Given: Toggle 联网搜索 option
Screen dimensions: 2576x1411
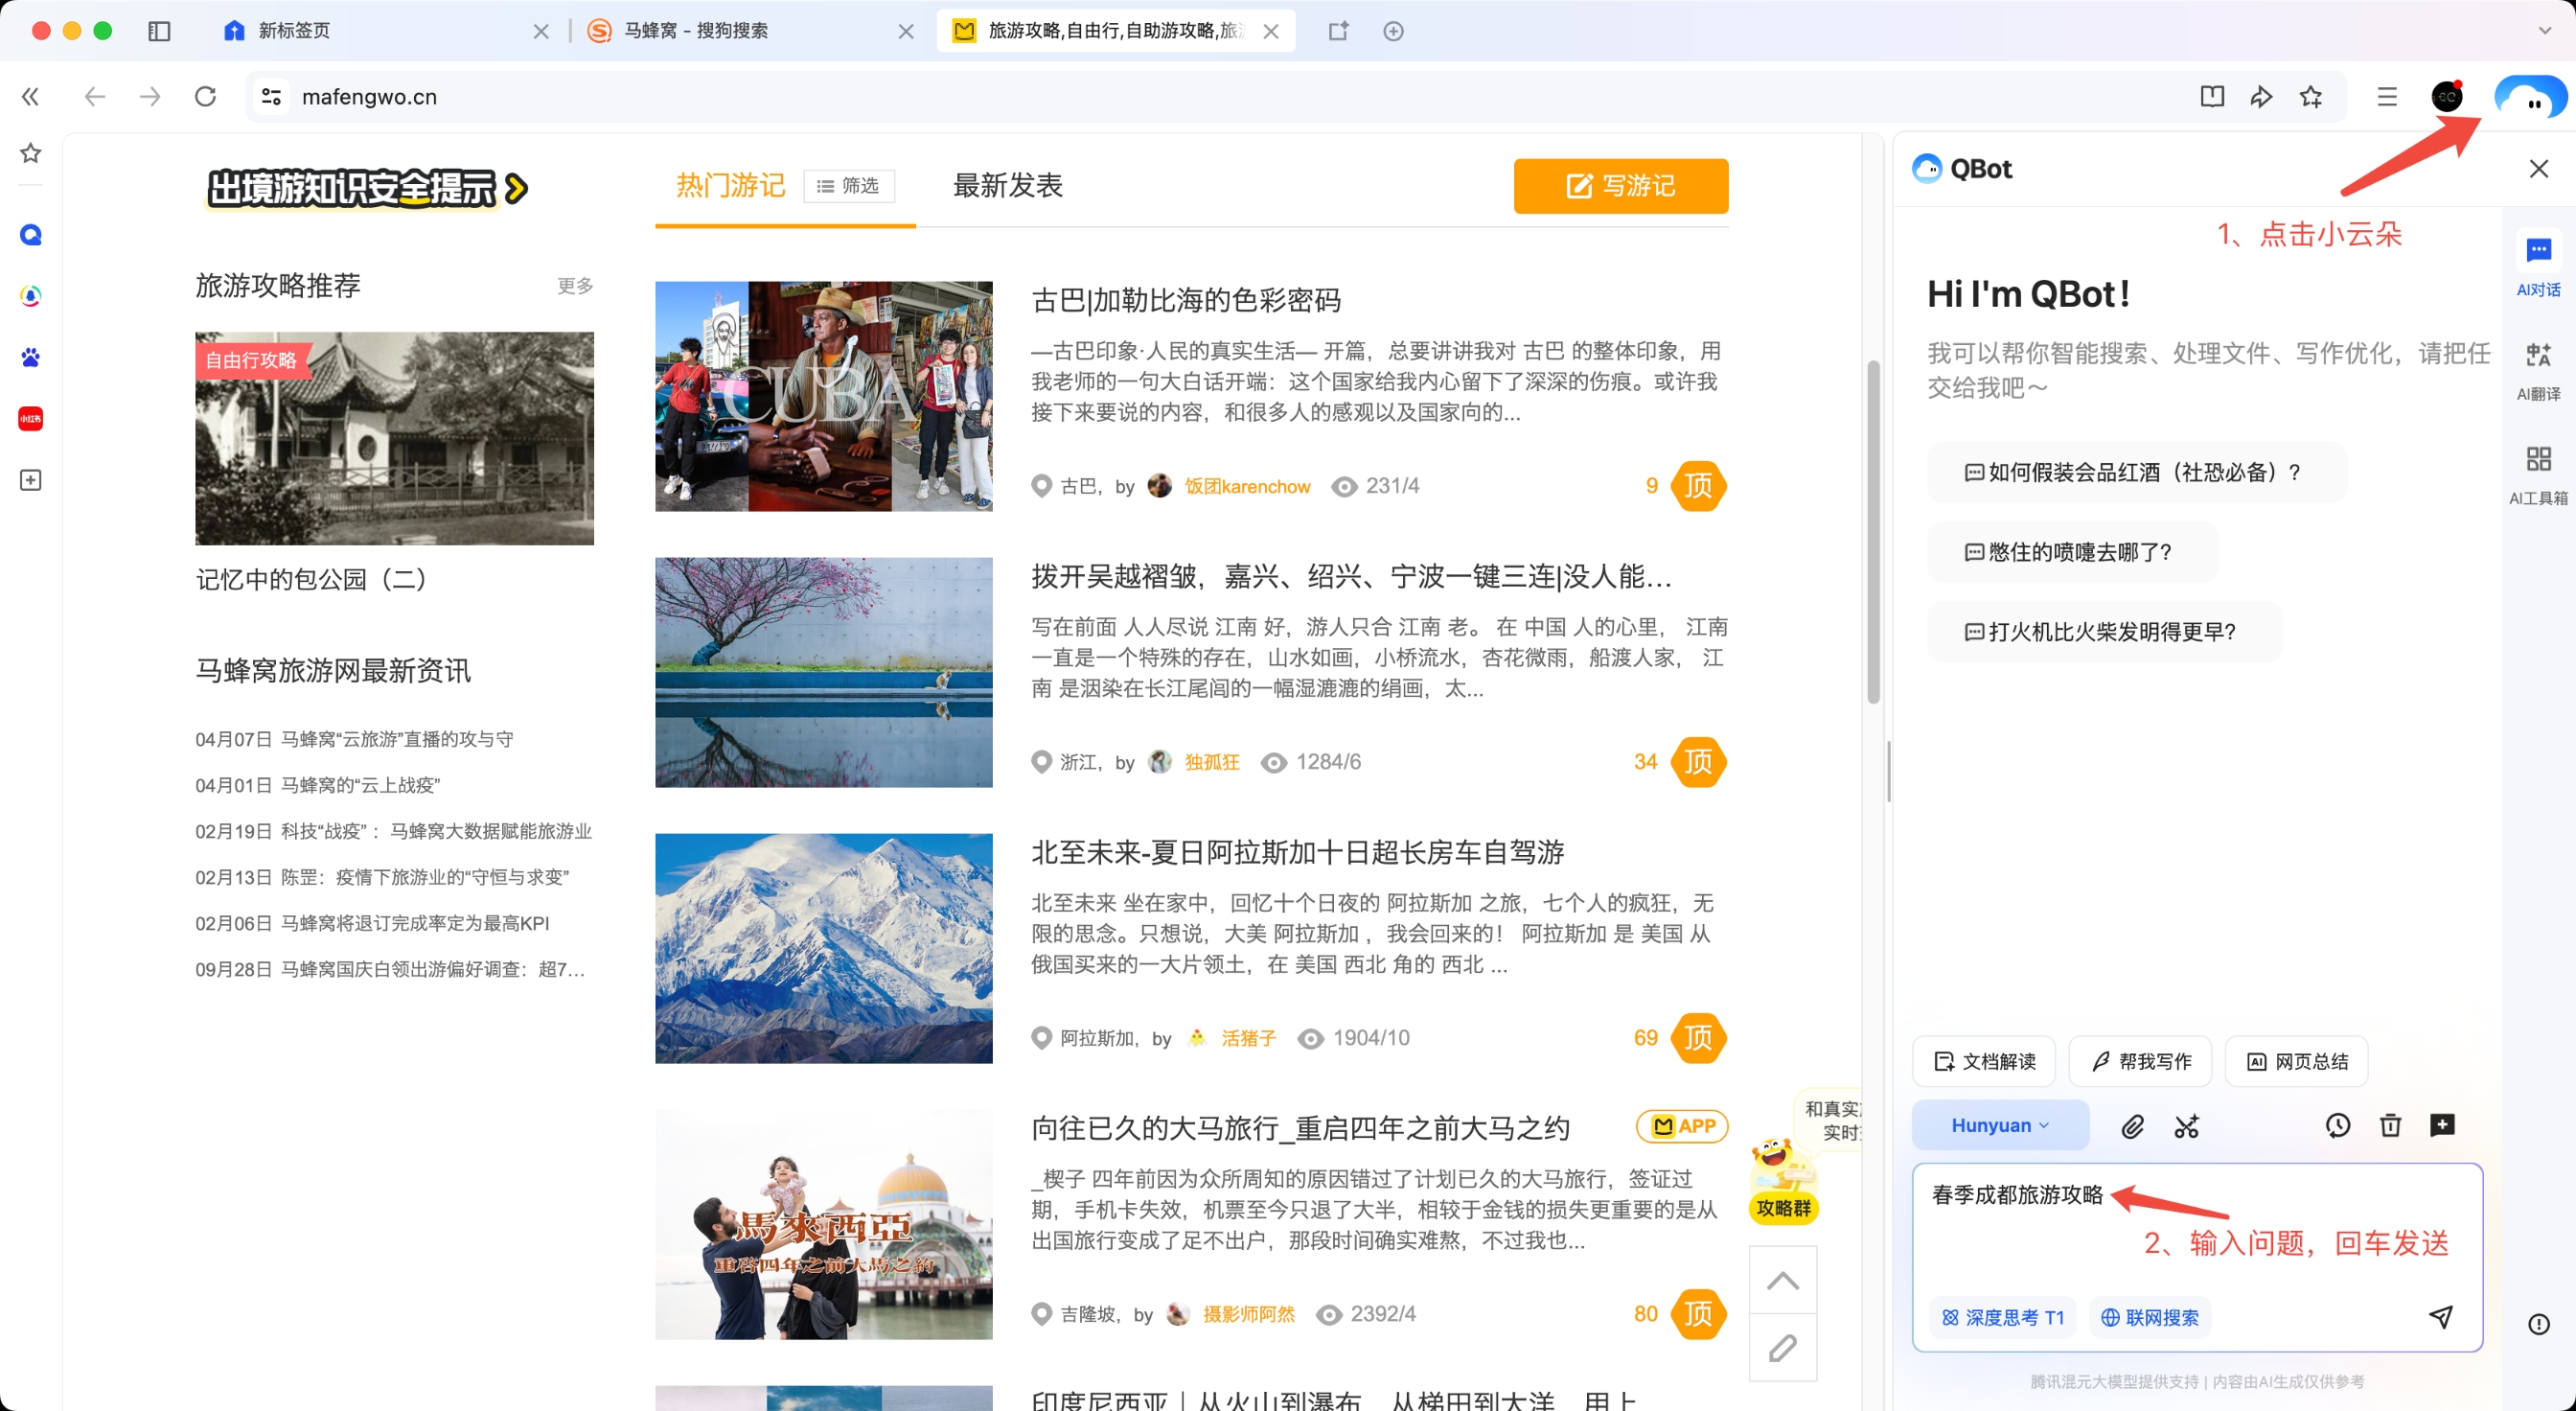Looking at the screenshot, I should tap(2149, 1317).
